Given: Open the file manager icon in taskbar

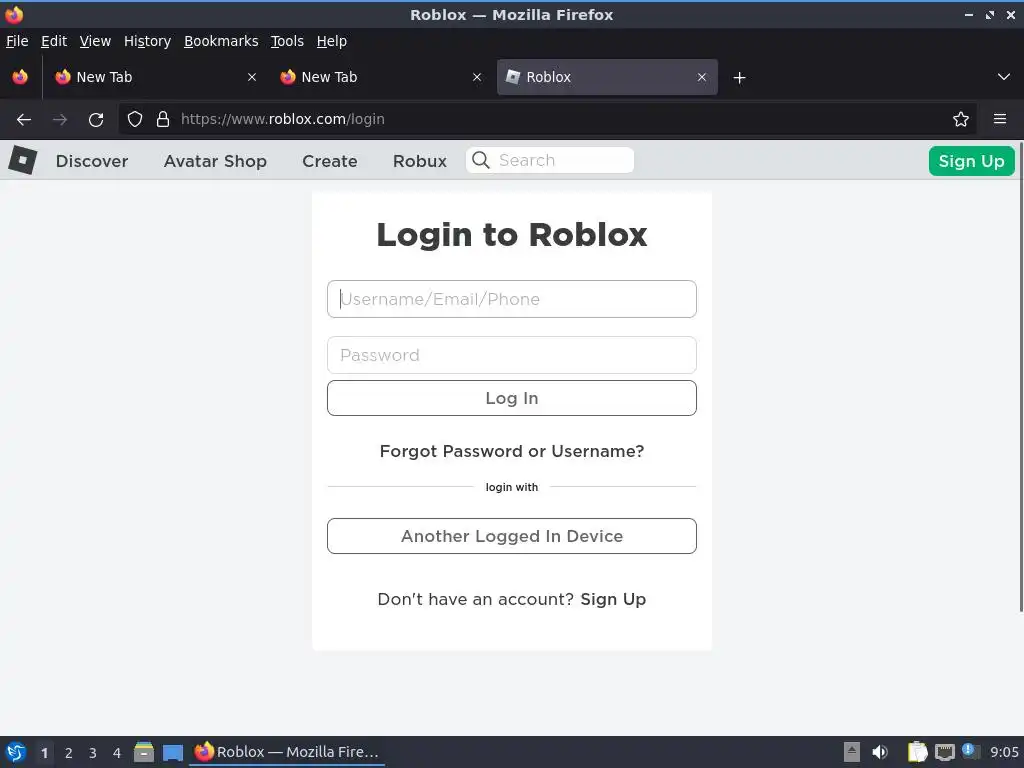Looking at the screenshot, I should (x=144, y=752).
